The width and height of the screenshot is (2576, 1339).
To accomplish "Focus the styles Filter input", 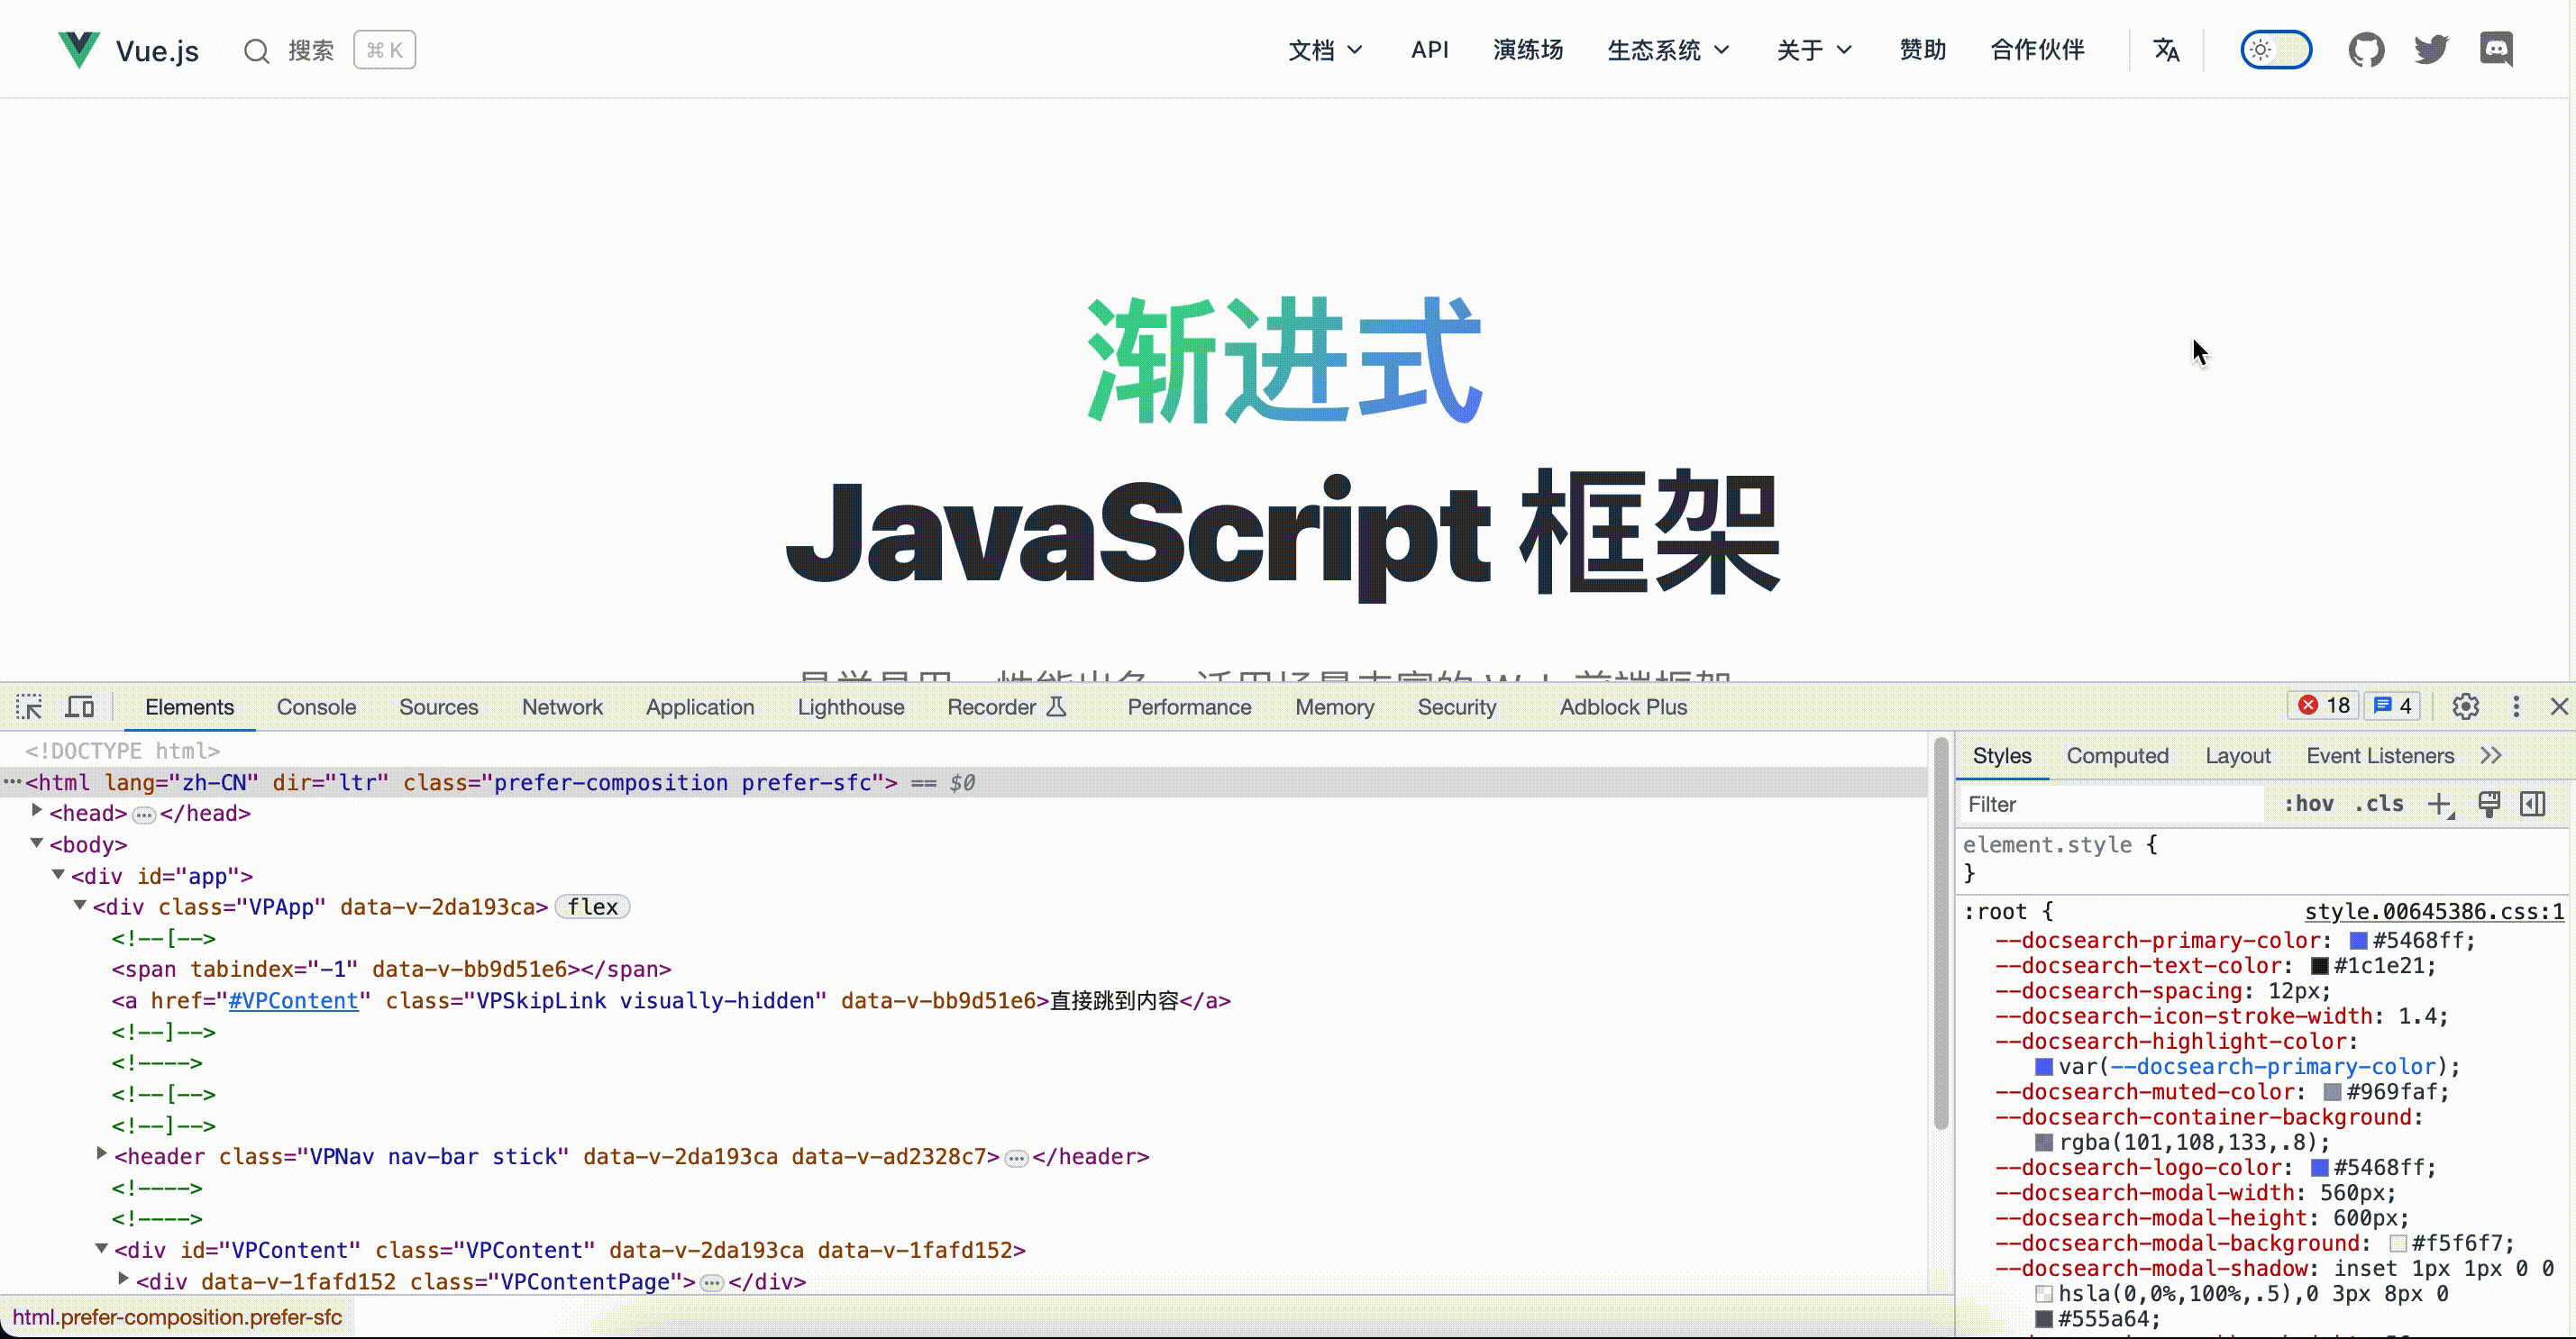I will (2111, 804).
